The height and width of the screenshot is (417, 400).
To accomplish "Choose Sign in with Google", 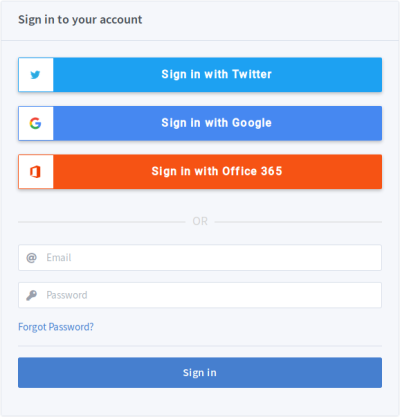I will [200, 123].
